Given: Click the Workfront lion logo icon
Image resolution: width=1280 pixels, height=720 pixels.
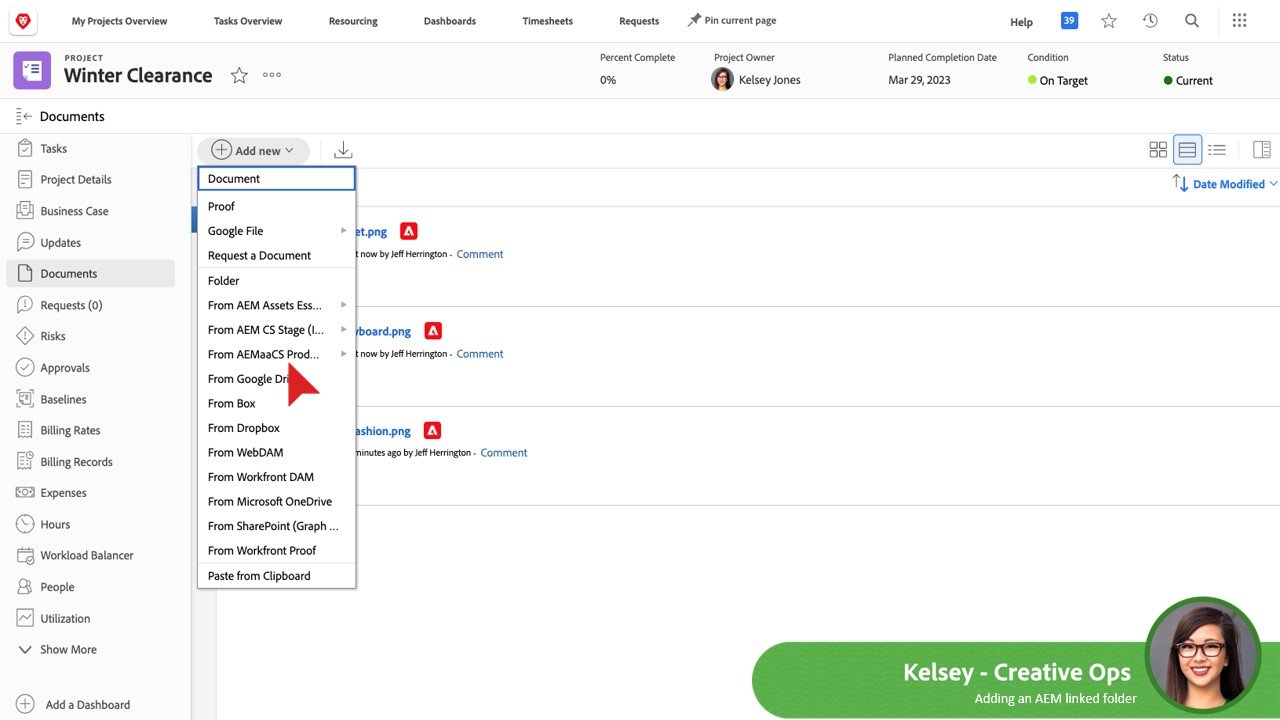Looking at the screenshot, I should [23, 20].
